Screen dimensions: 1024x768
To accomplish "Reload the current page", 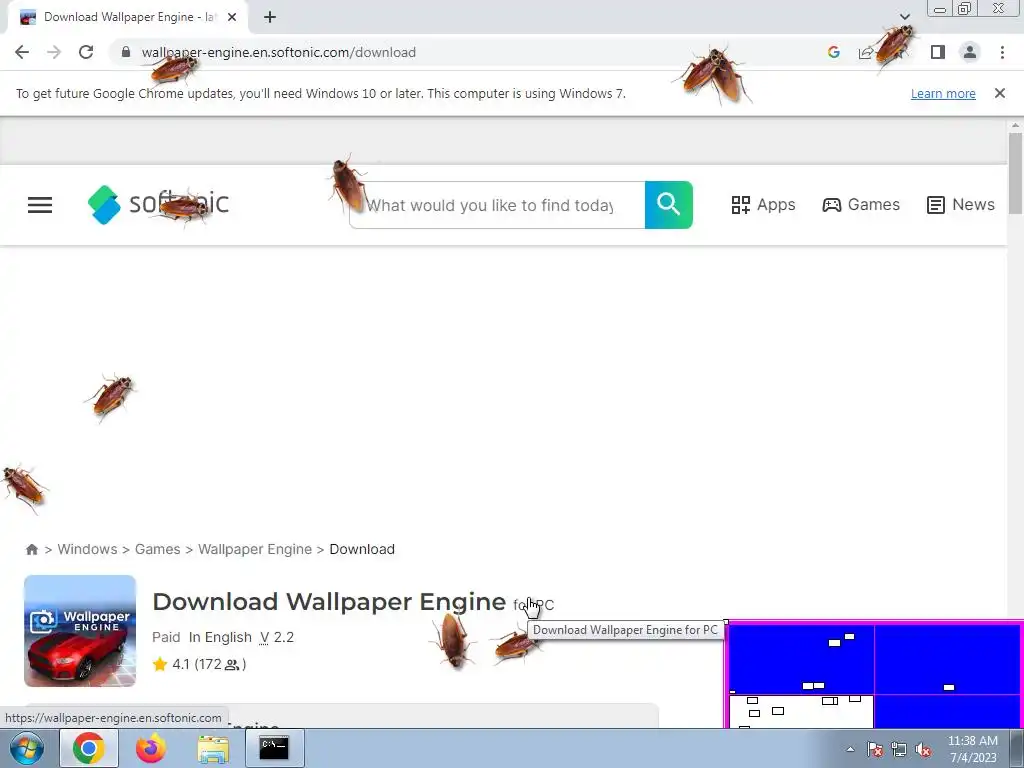I will (86, 52).
